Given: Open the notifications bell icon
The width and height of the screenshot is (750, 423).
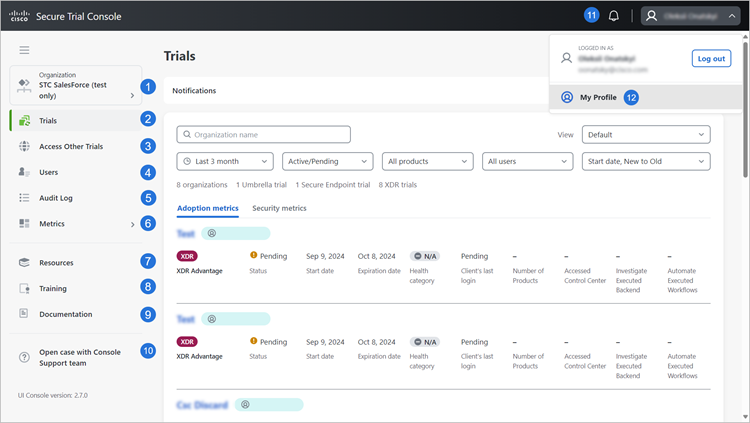Looking at the screenshot, I should 614,16.
